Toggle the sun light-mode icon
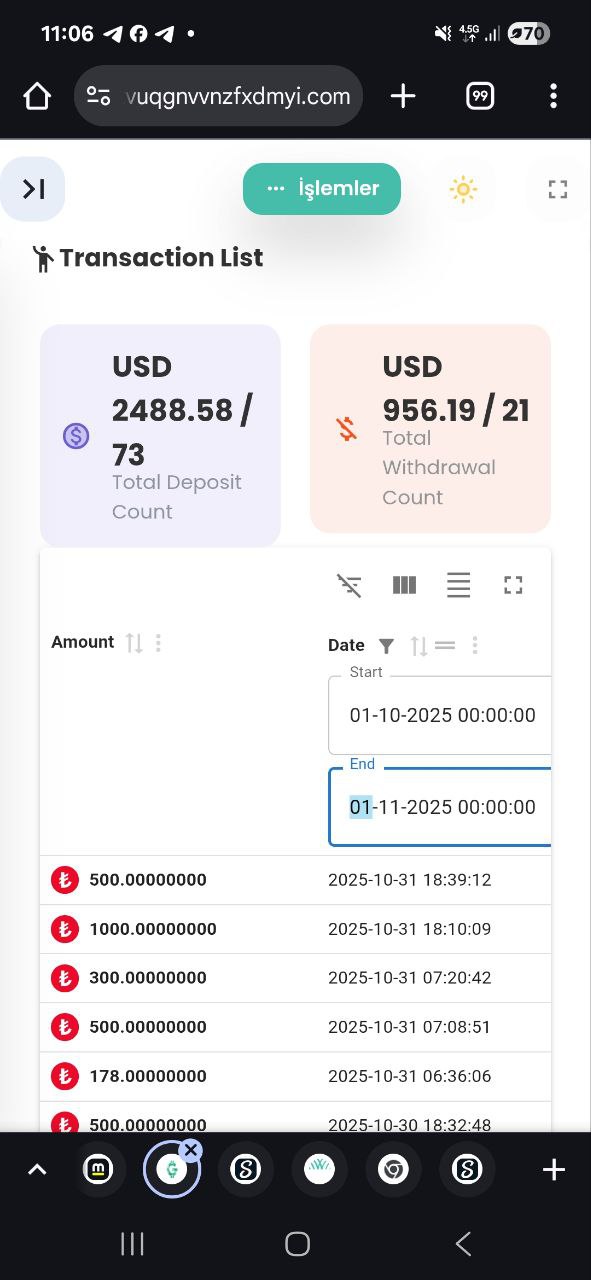Screen dimensions: 591x1280 point(463,189)
